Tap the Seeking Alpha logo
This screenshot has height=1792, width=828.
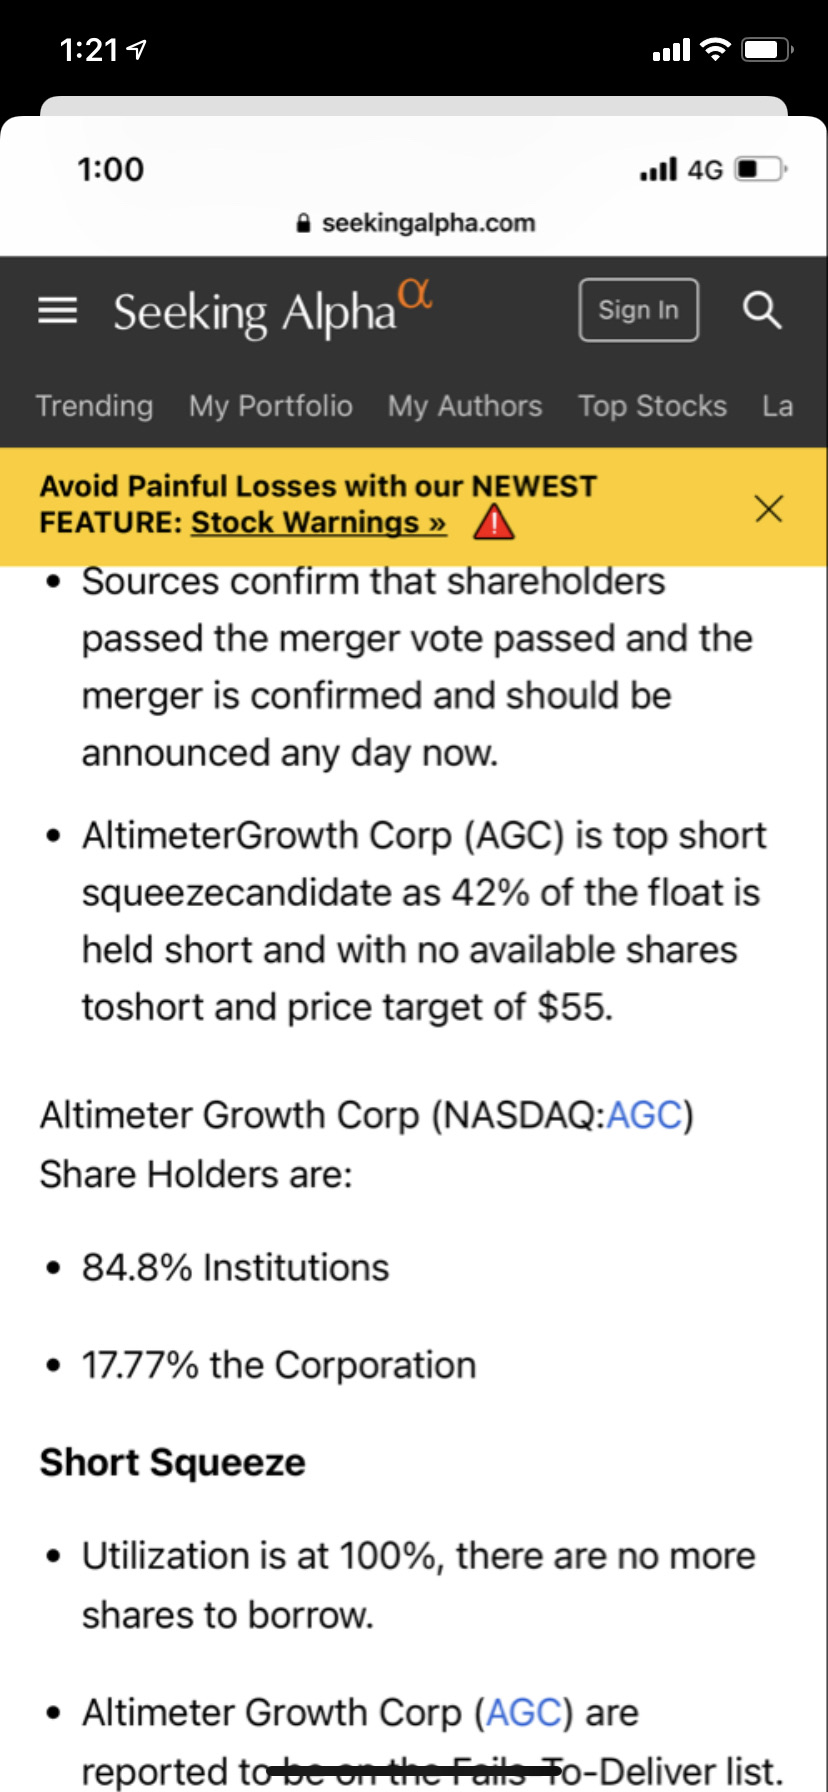273,308
